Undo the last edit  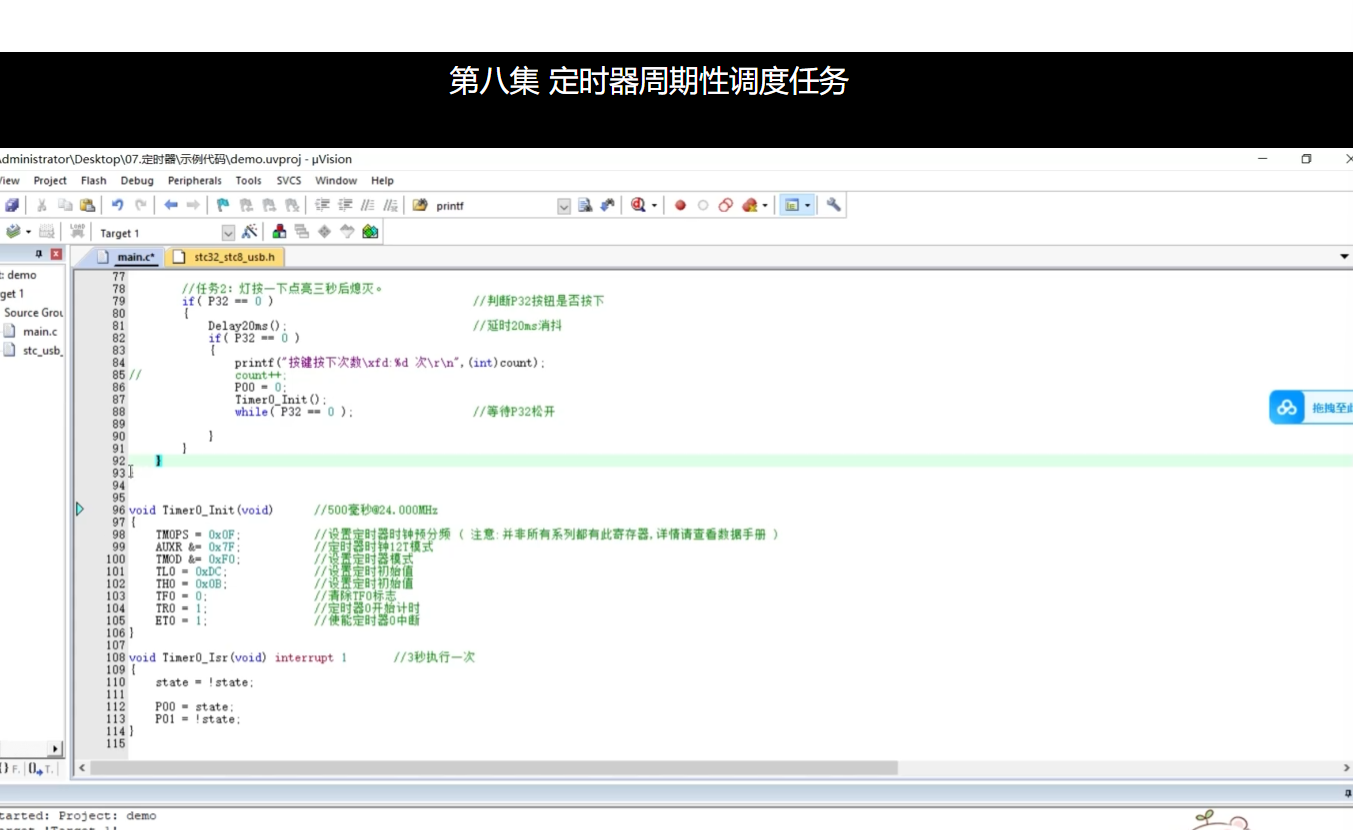click(x=116, y=205)
